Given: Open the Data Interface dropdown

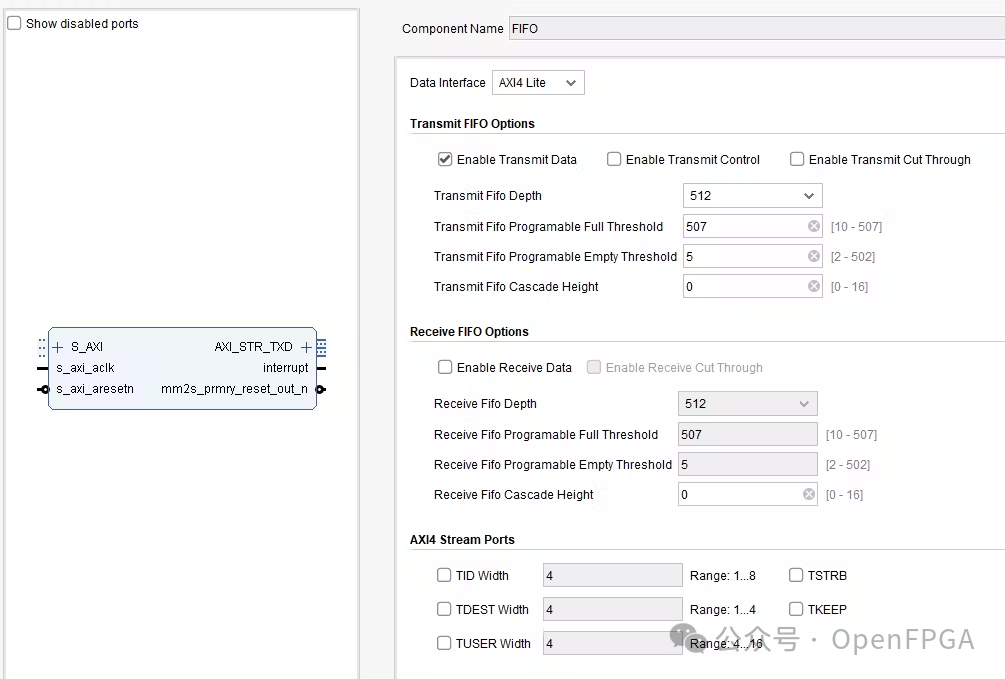Looking at the screenshot, I should (538, 83).
